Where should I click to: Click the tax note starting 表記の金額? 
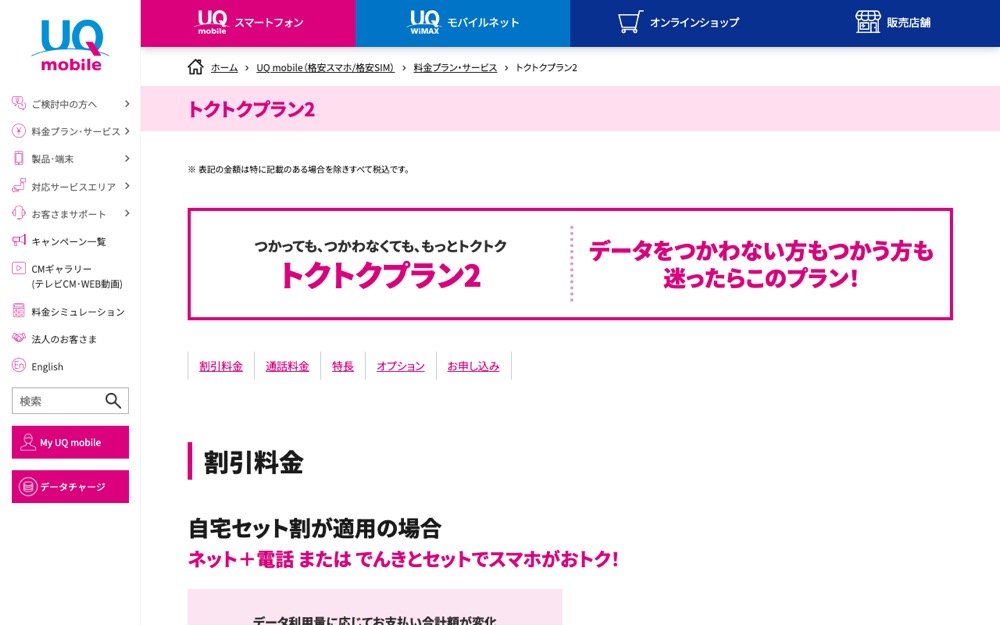pos(298,170)
